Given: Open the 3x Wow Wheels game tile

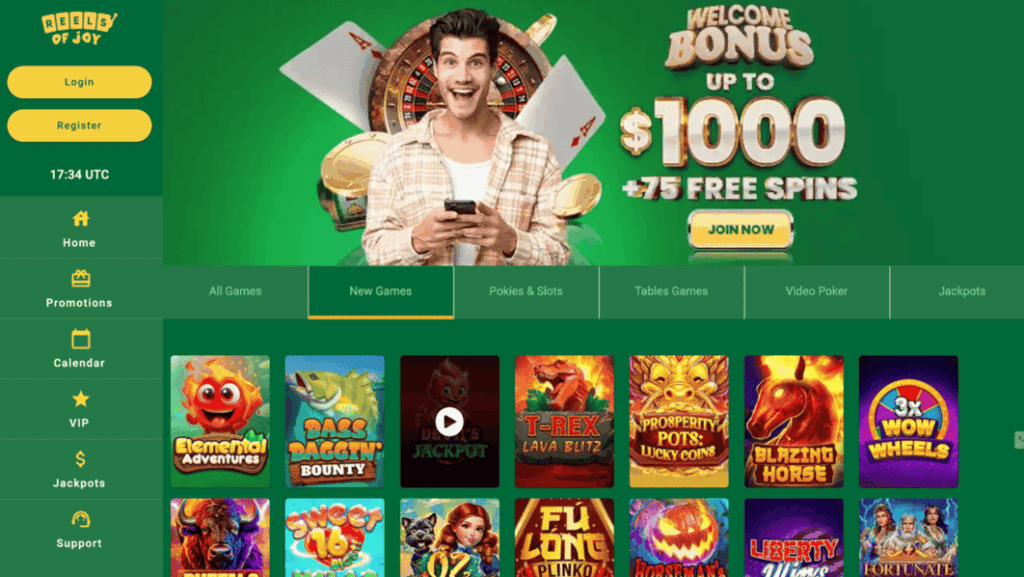Looking at the screenshot, I should tap(908, 421).
